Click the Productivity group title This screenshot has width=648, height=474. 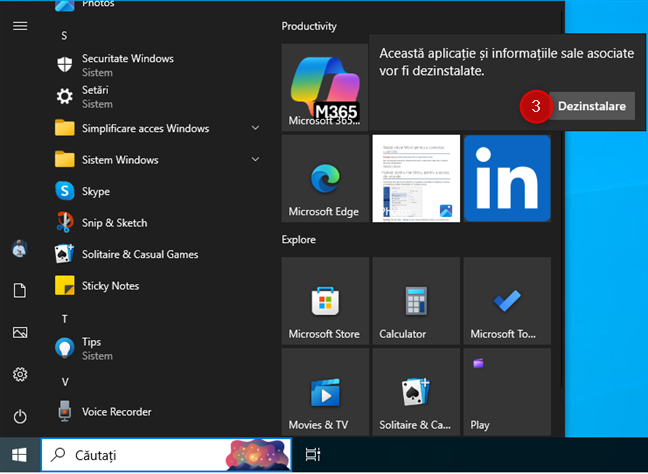[x=309, y=26]
